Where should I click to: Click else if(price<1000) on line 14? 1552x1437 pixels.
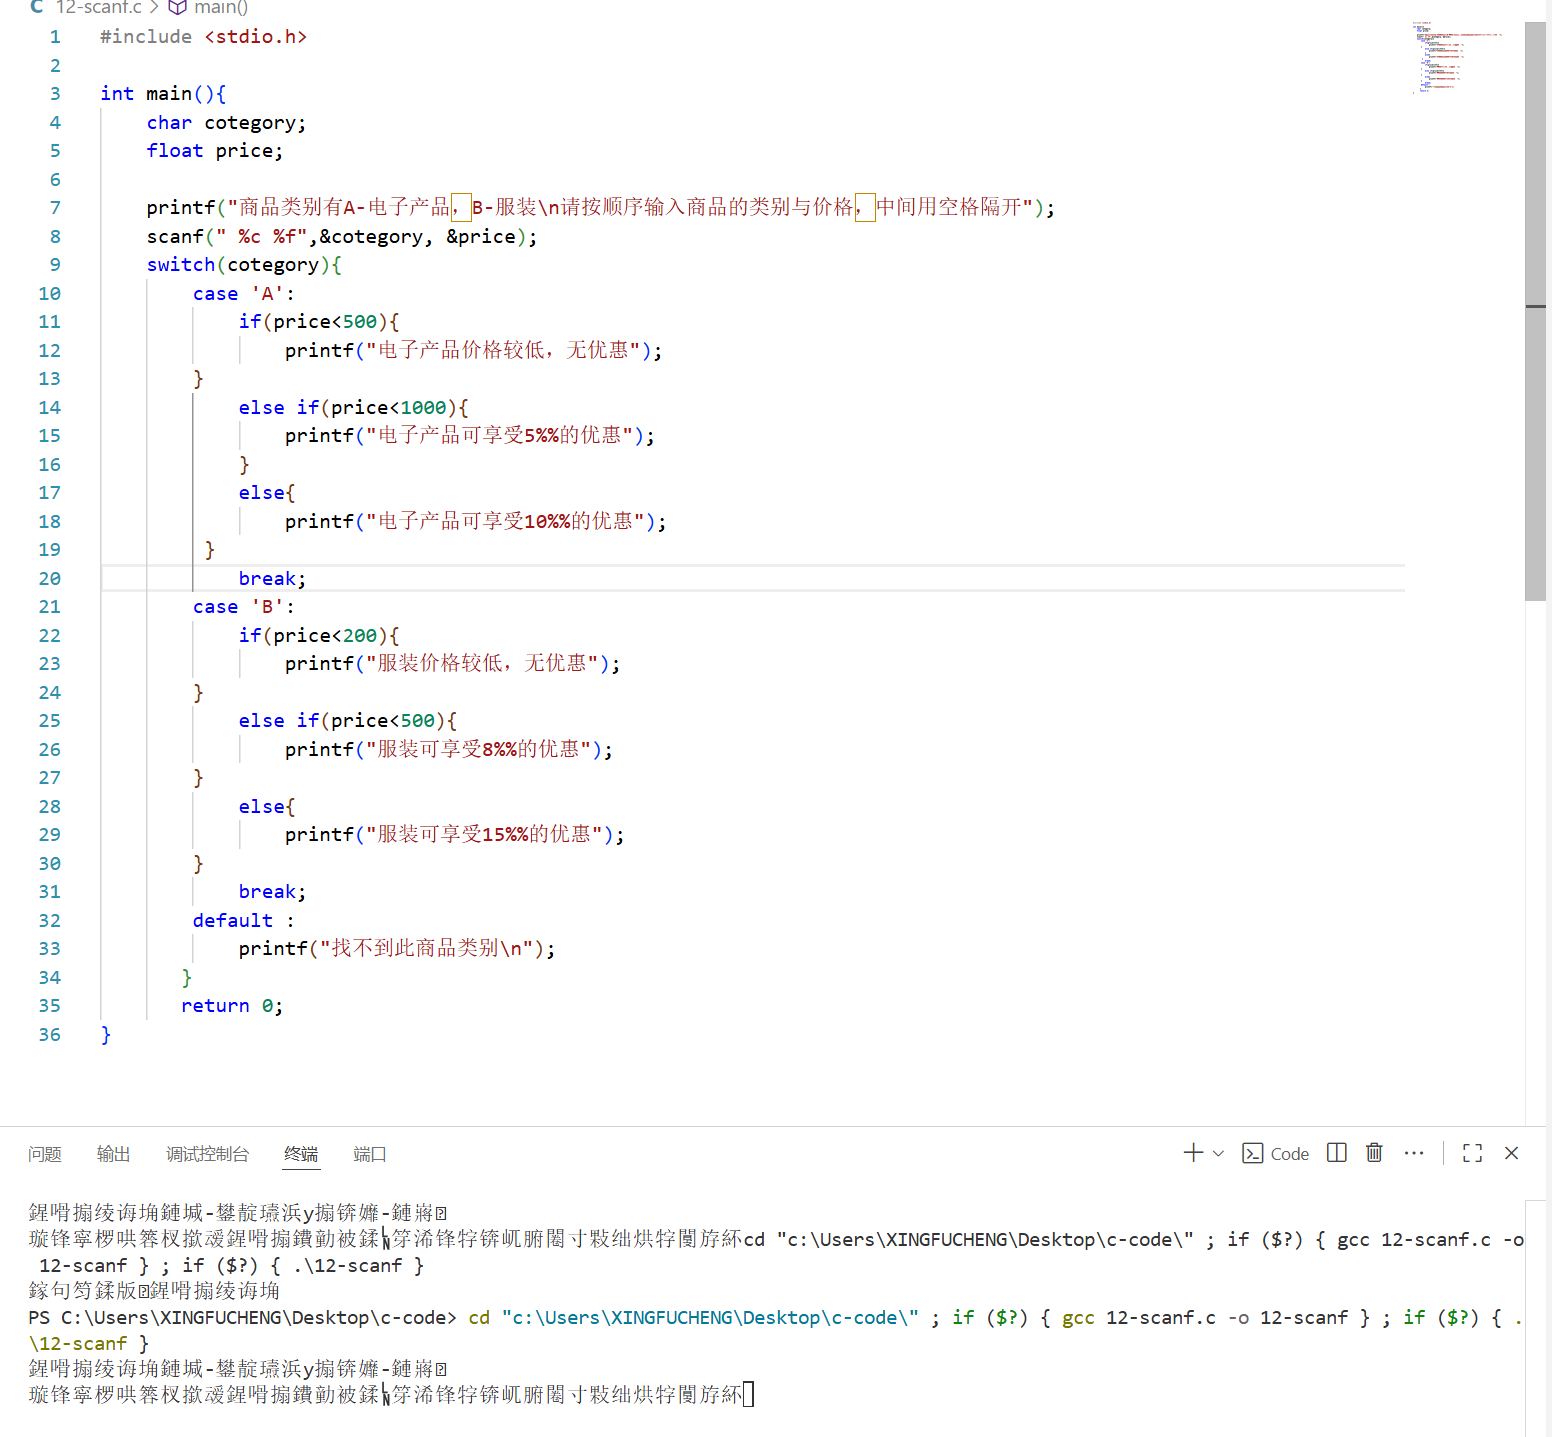pos(354,407)
